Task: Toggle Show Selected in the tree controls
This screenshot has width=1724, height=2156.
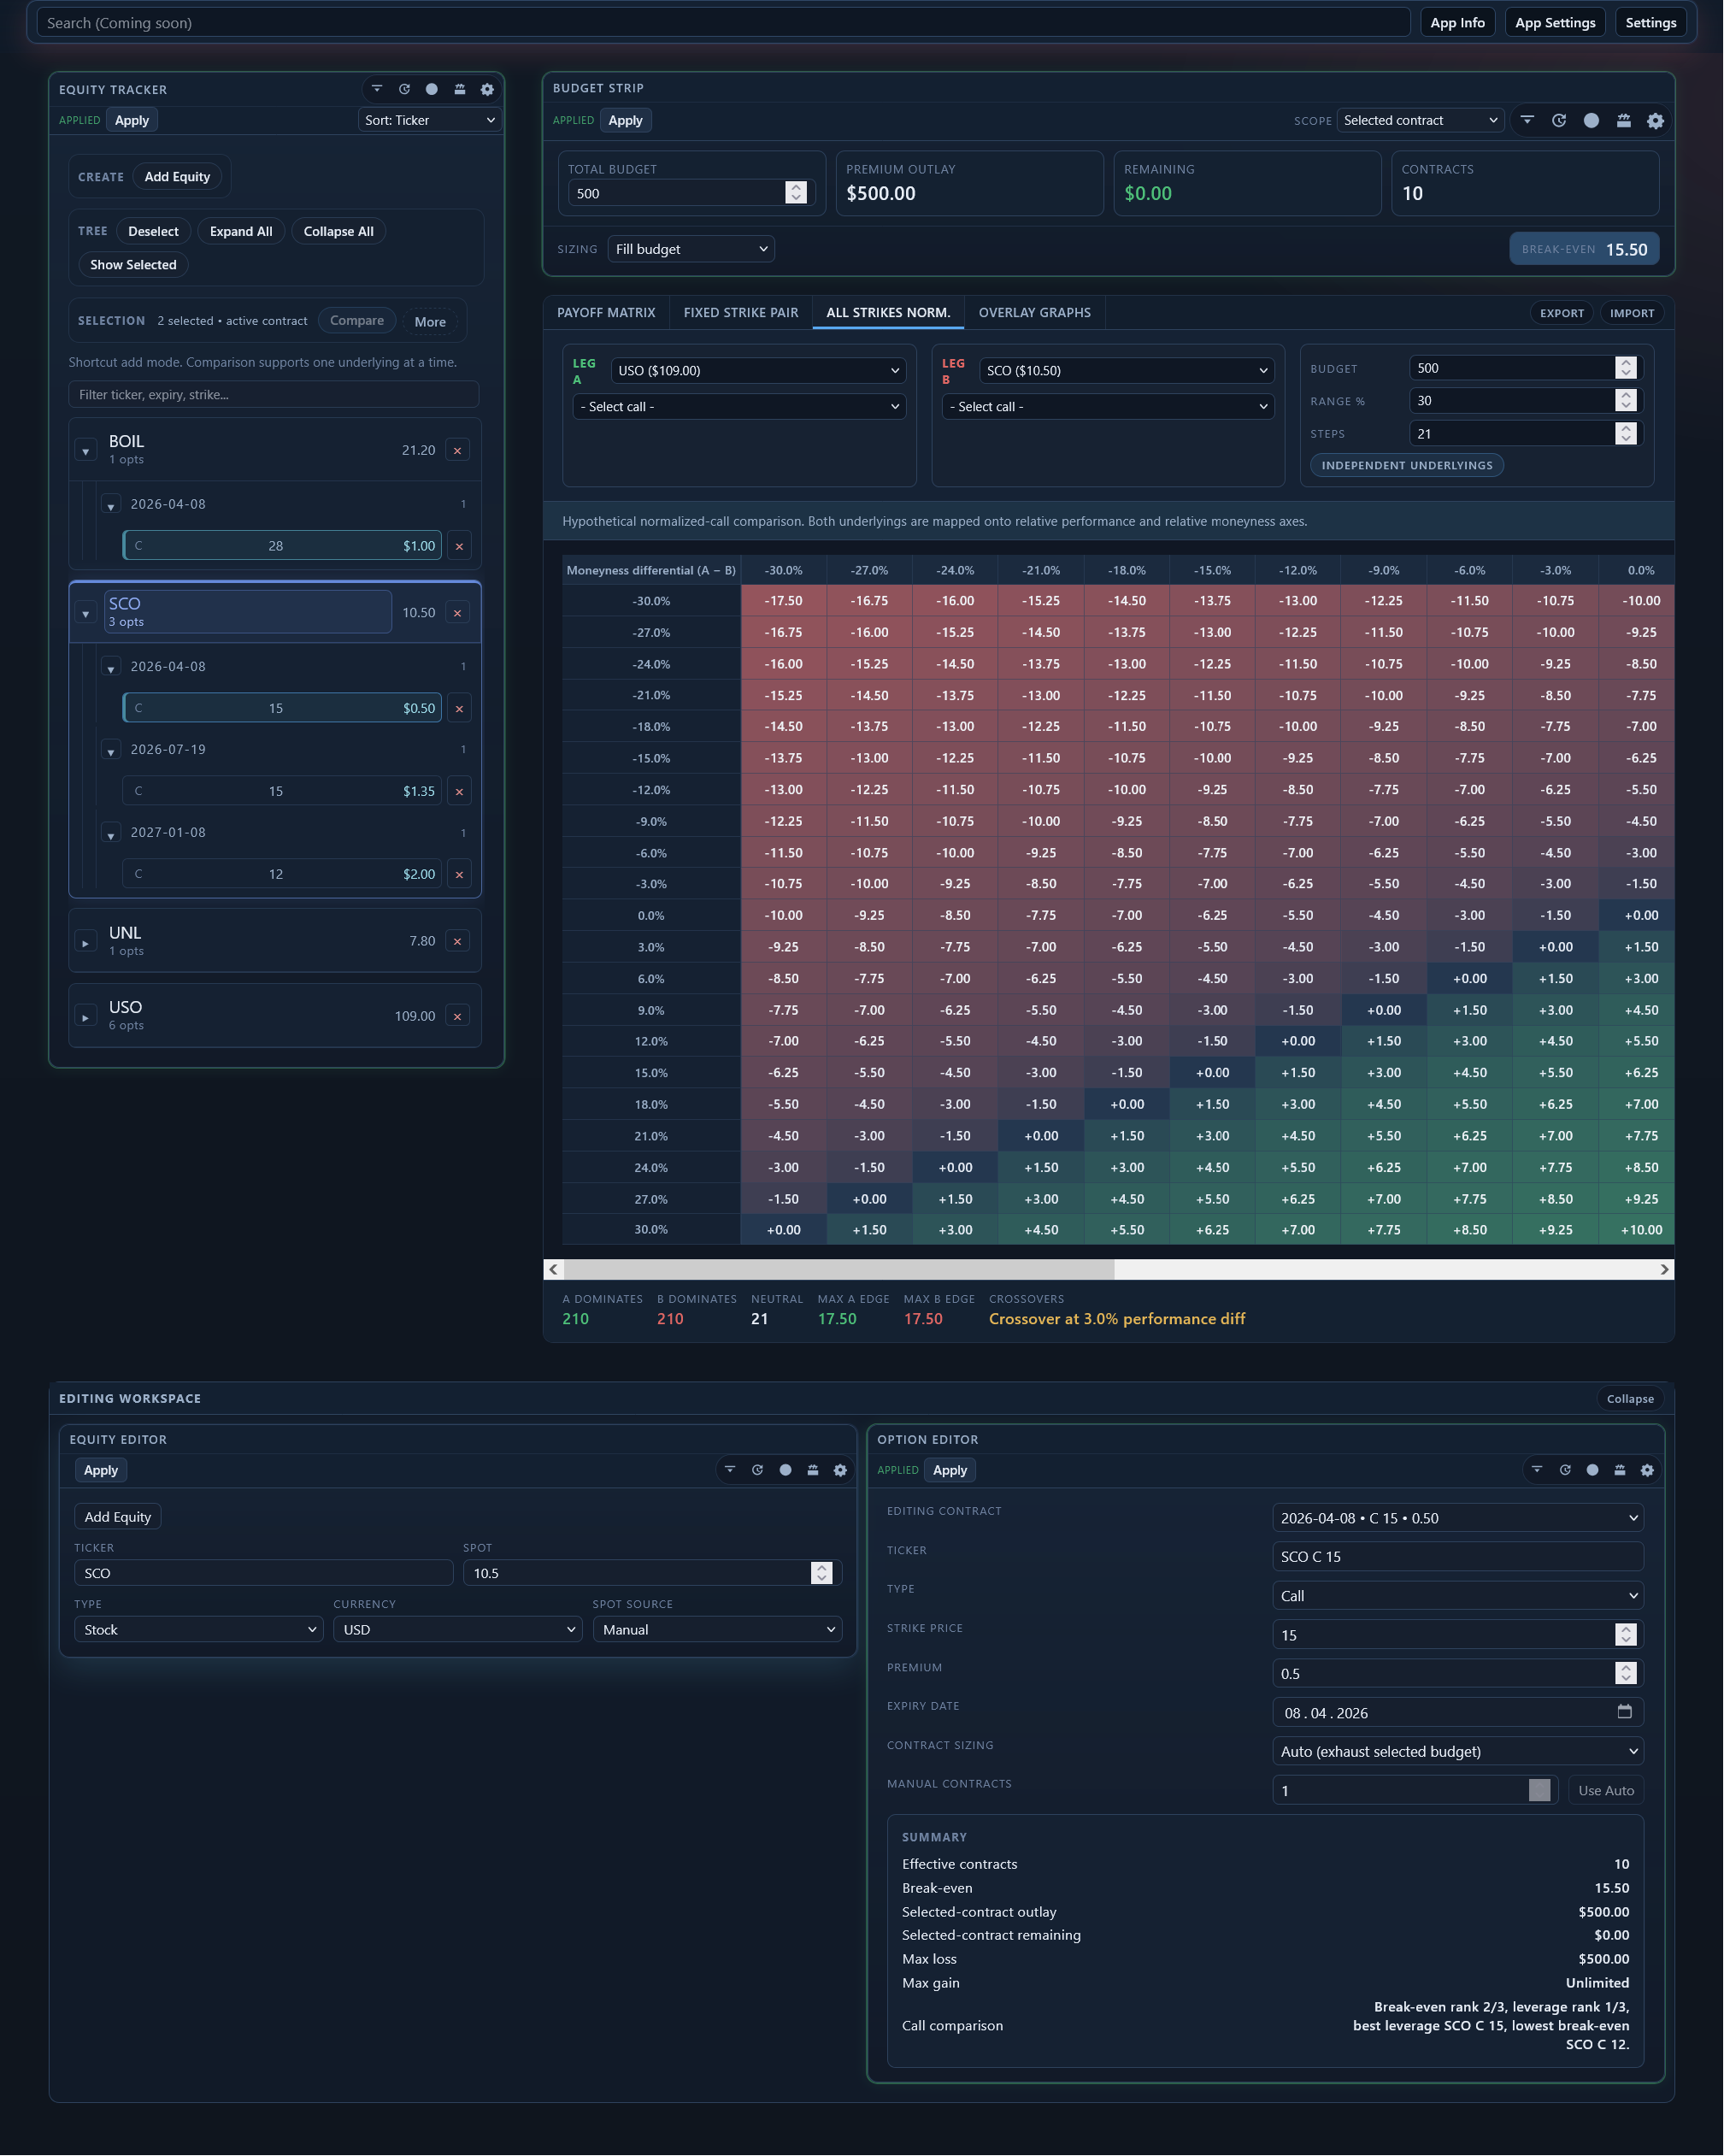Action: [133, 265]
